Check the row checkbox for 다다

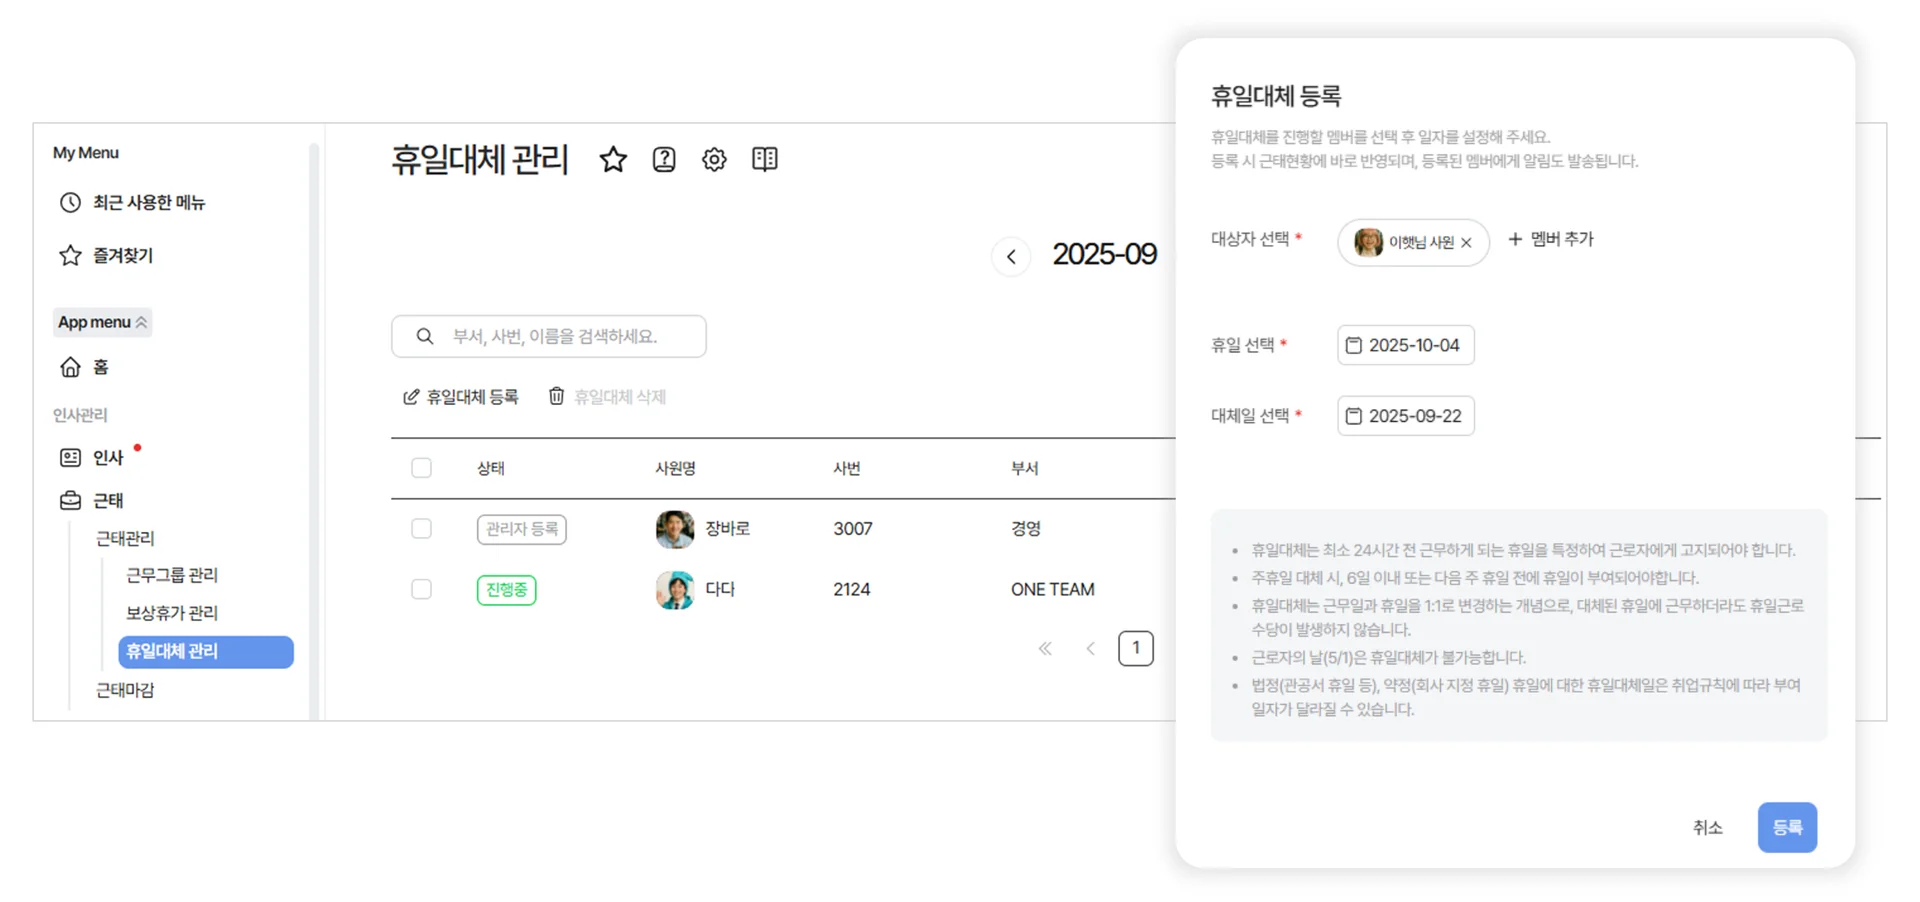click(x=421, y=589)
